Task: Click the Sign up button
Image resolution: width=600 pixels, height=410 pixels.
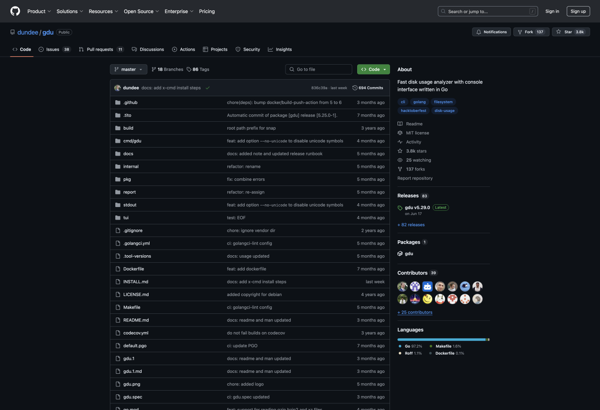Action: [578, 11]
